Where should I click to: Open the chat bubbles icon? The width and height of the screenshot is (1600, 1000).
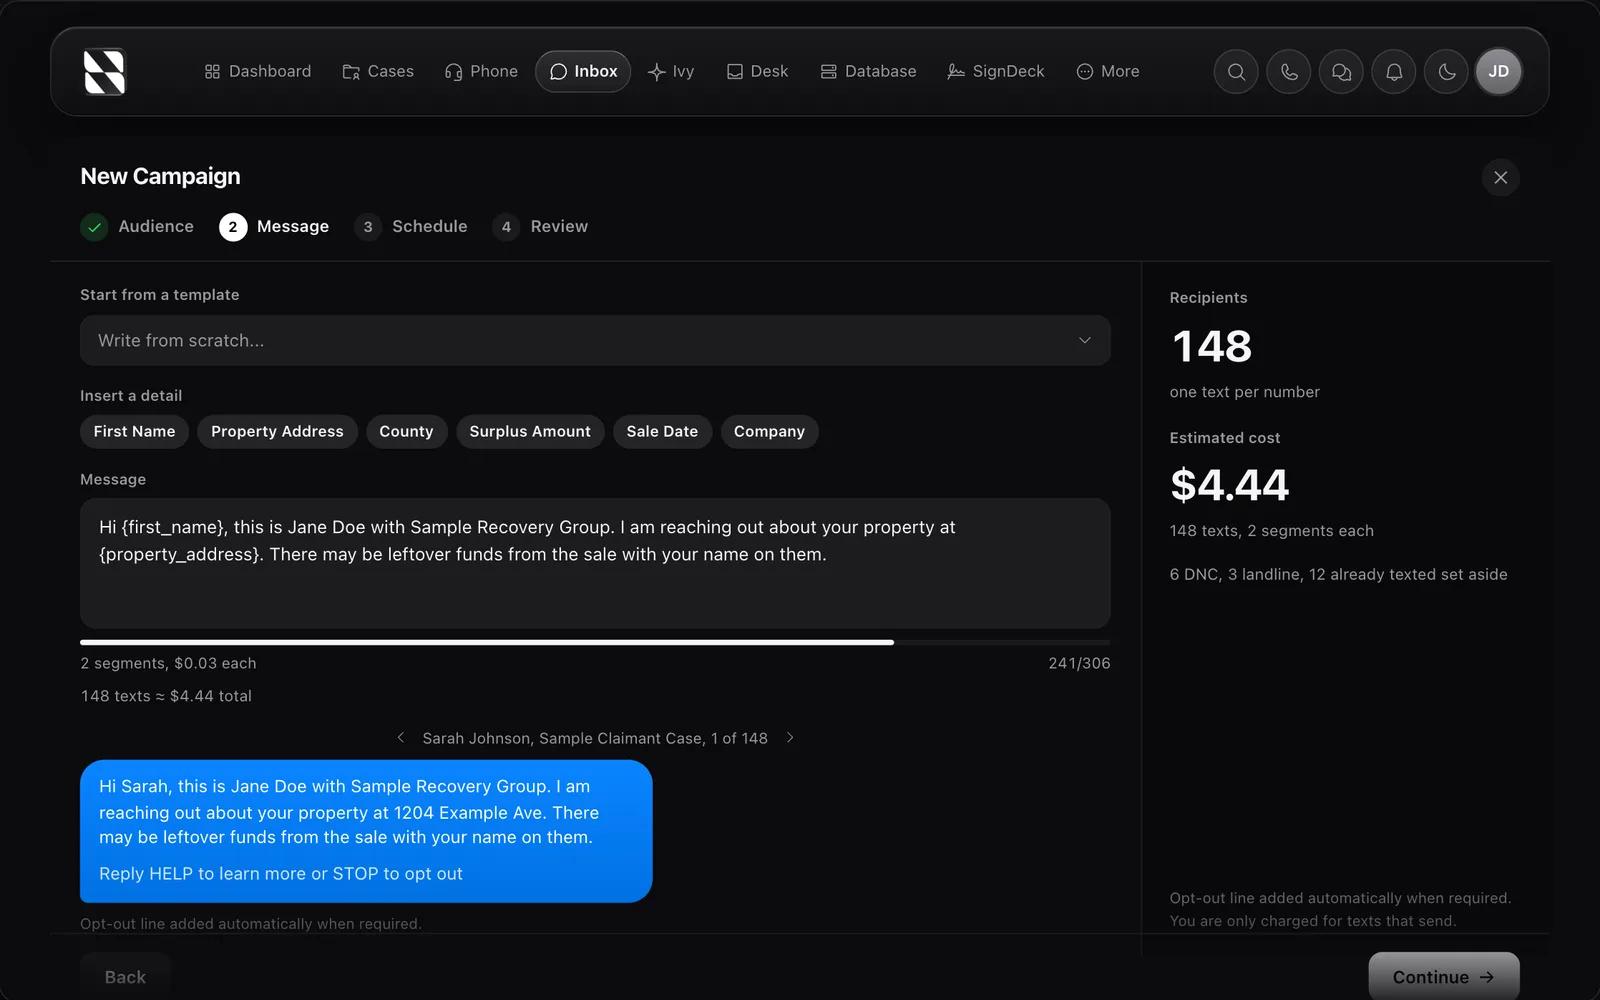[x=1341, y=72]
